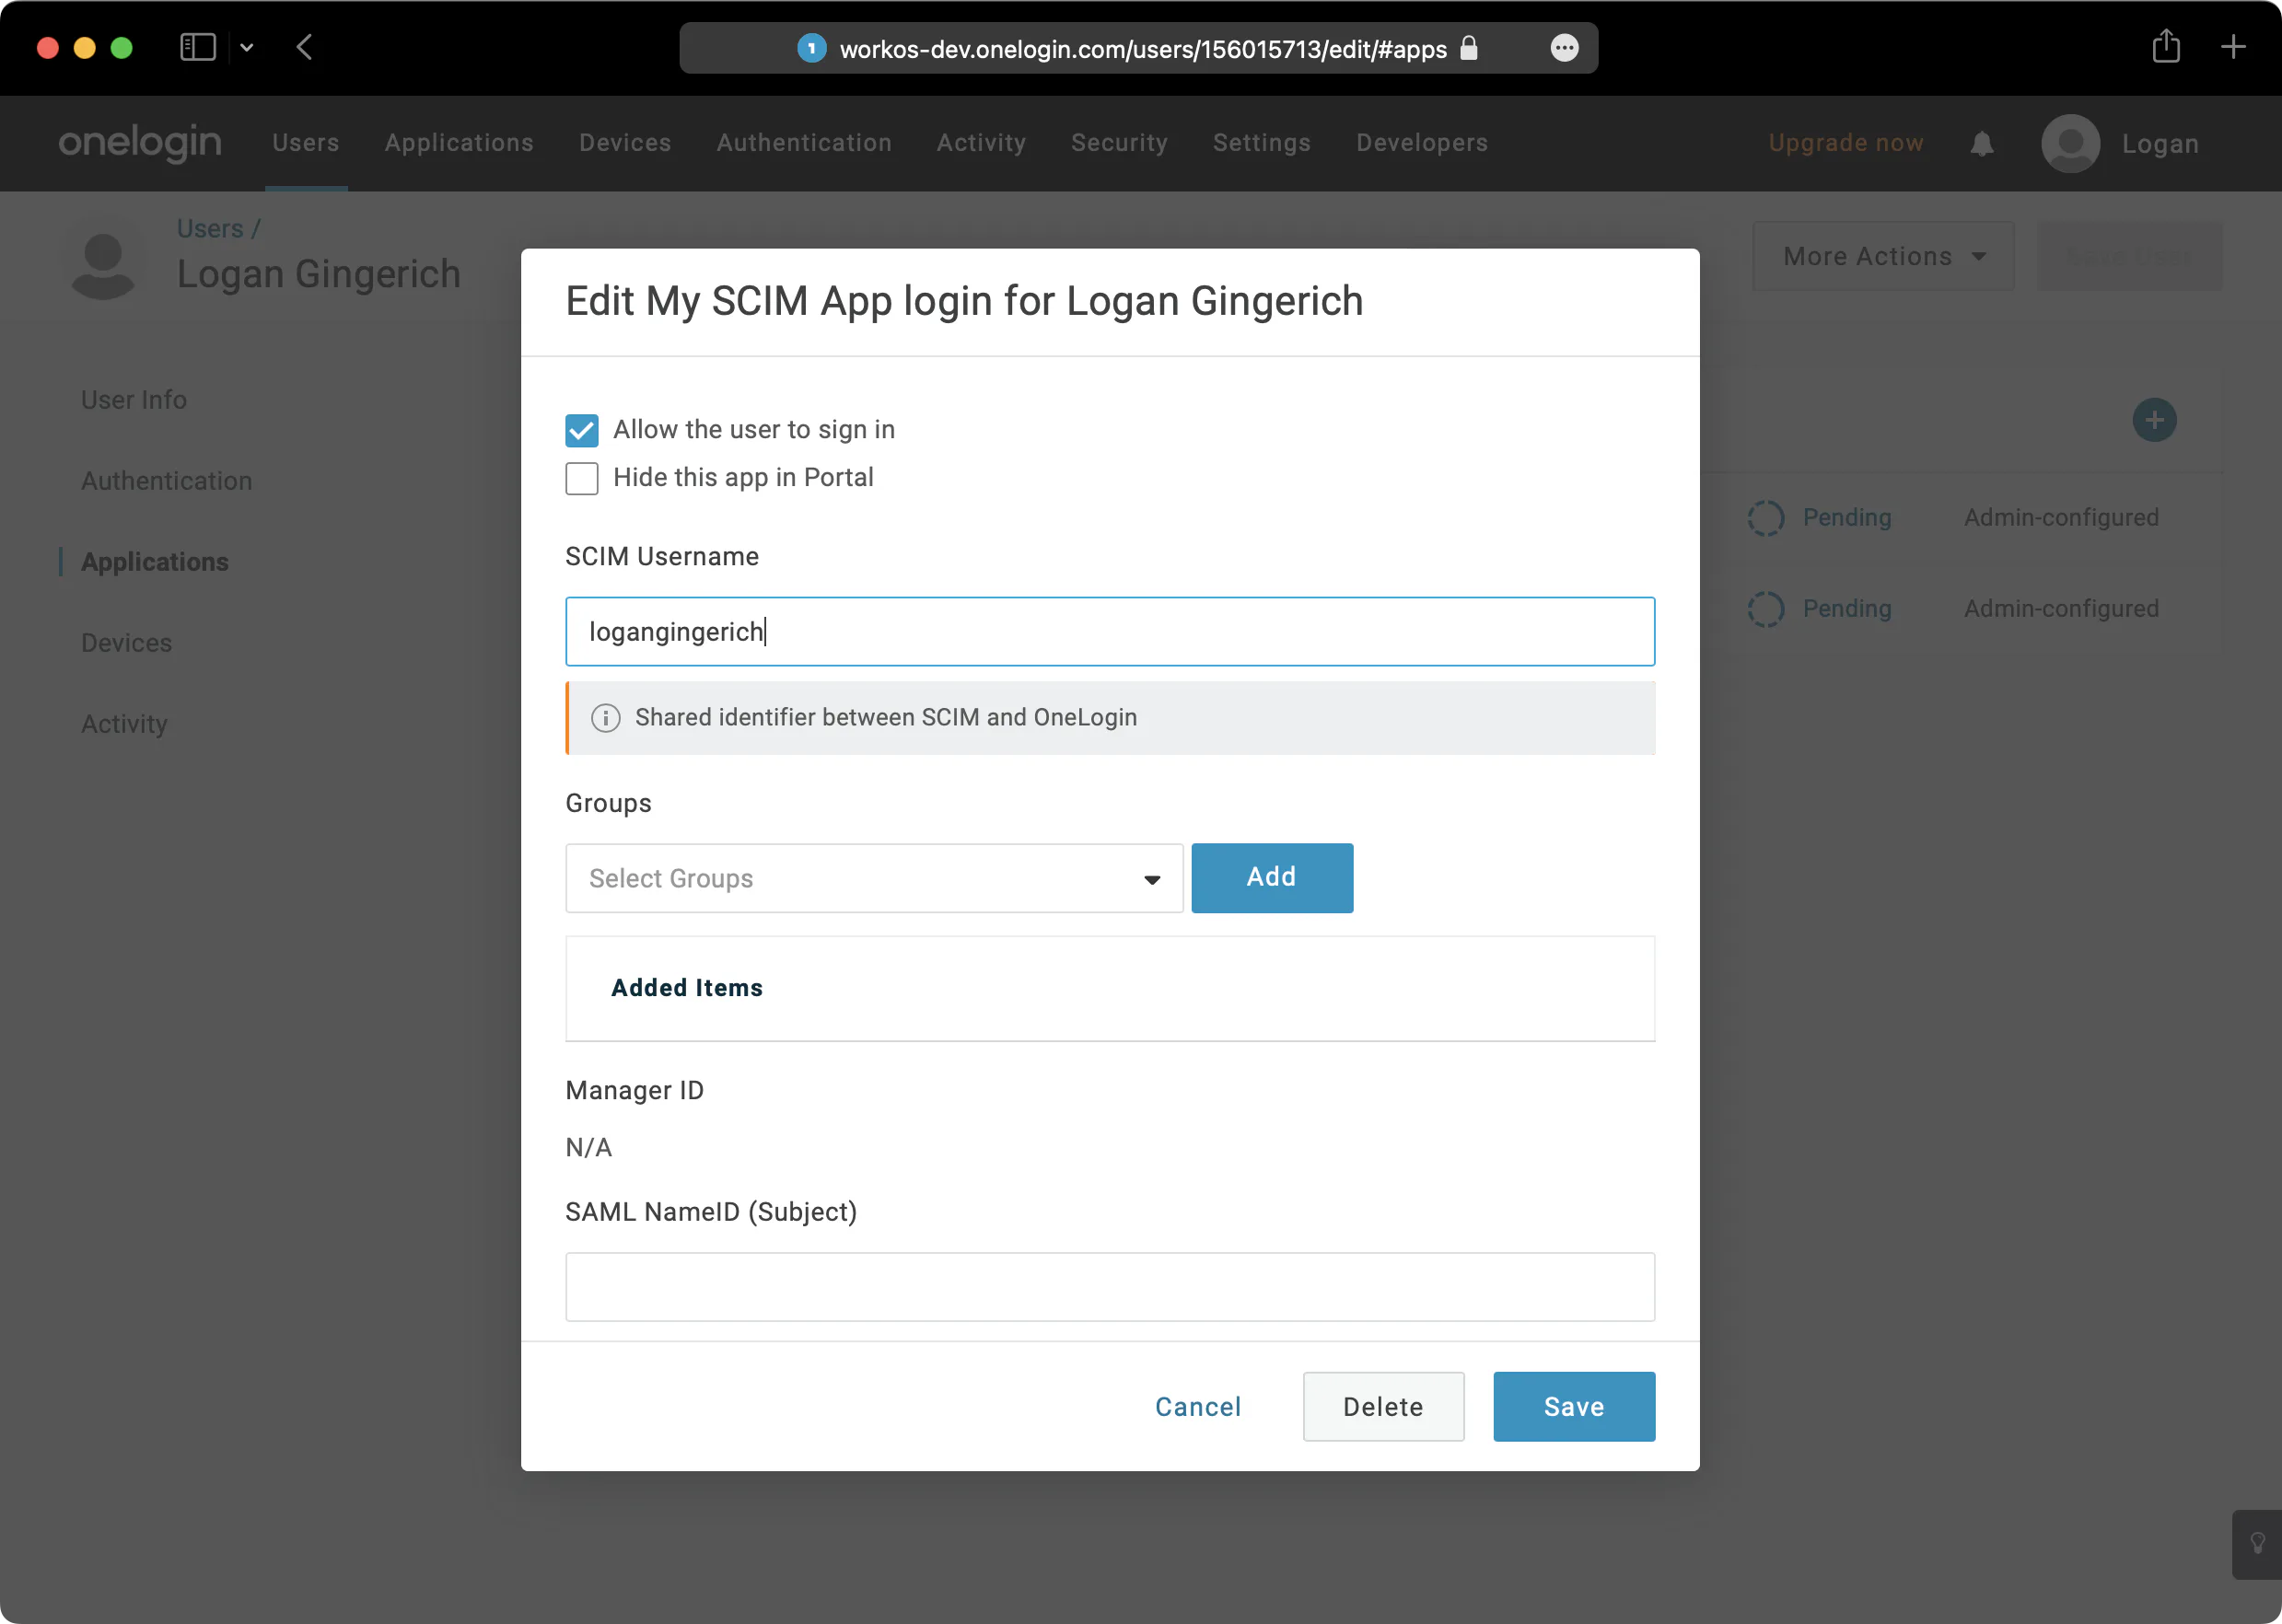Click the onelogin logo
This screenshot has height=1624, width=2282.
click(139, 142)
